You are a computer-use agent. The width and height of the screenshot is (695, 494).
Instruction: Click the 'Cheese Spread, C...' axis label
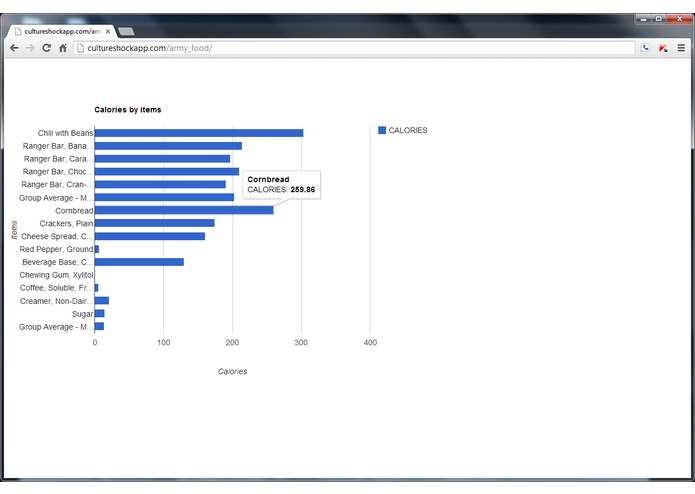tap(57, 236)
